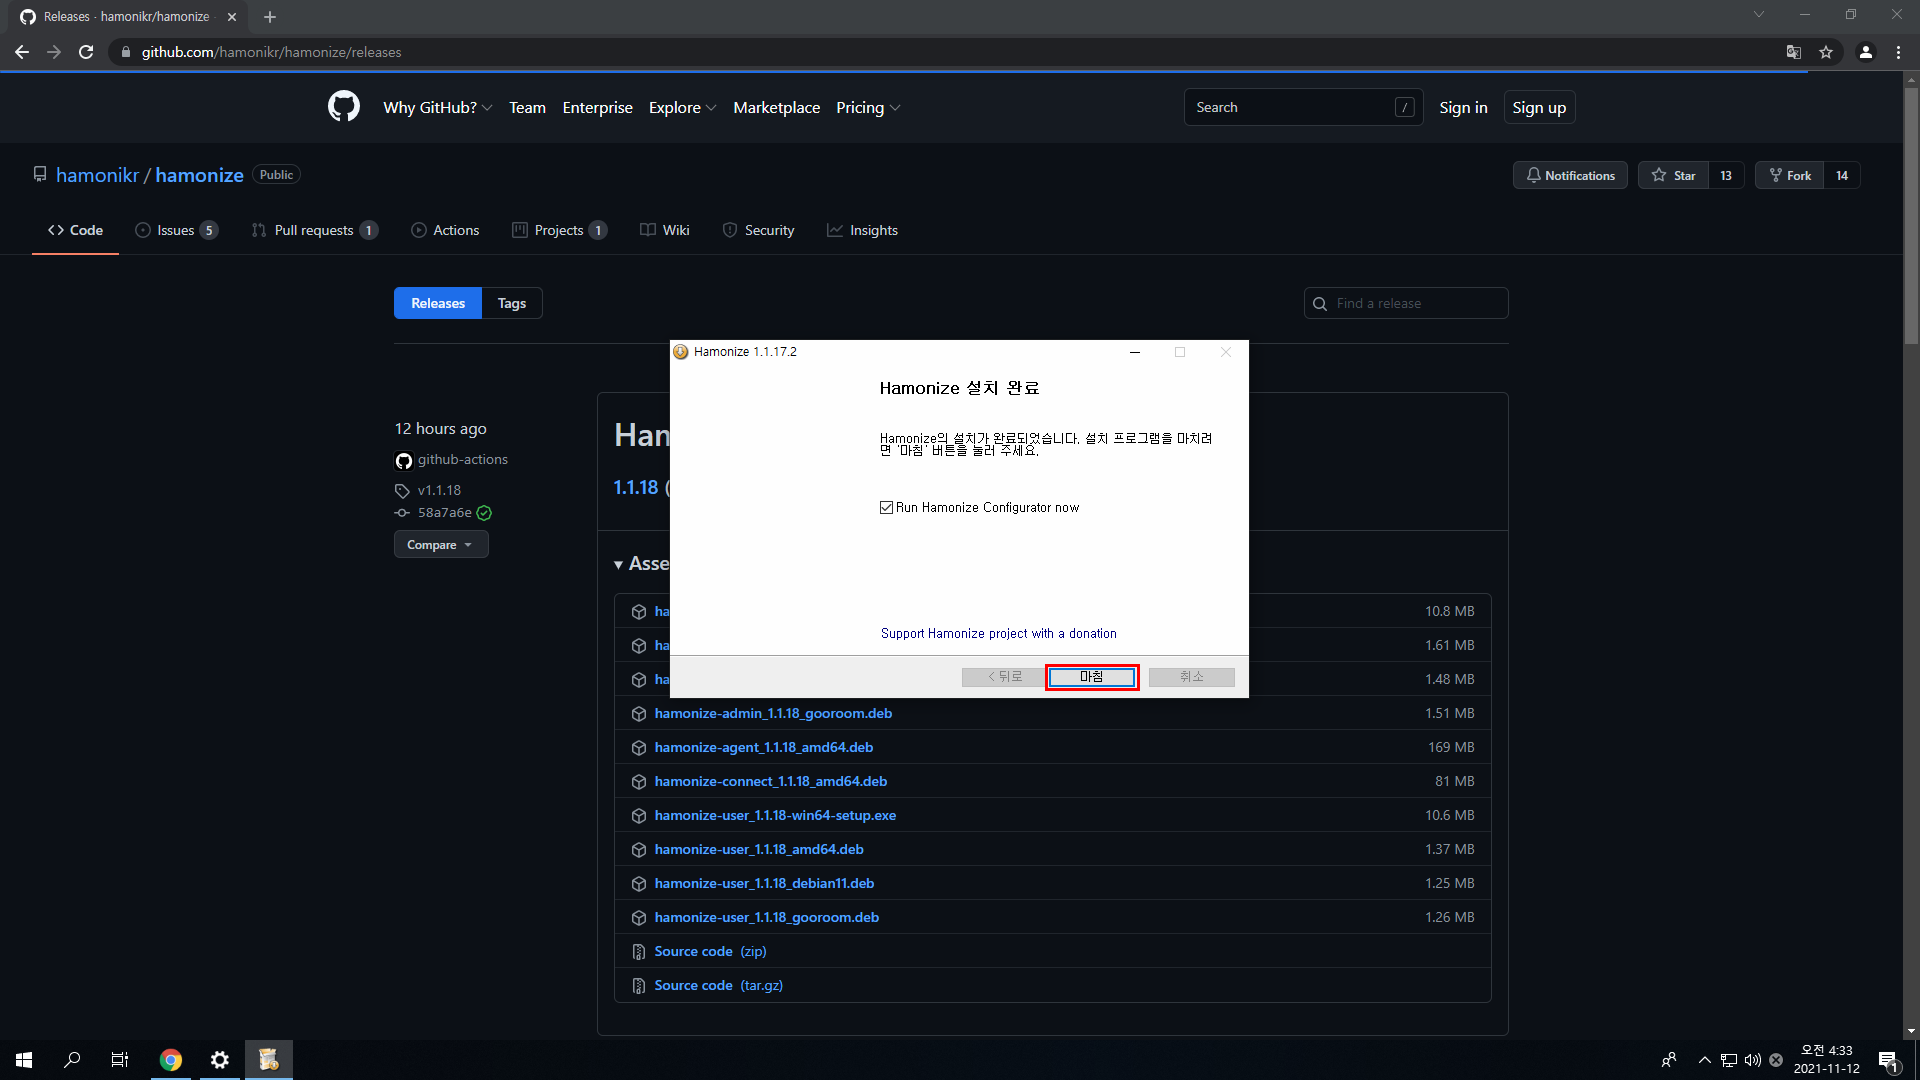Click the translate page icon
The height and width of the screenshot is (1080, 1920).
pyautogui.click(x=1794, y=52)
